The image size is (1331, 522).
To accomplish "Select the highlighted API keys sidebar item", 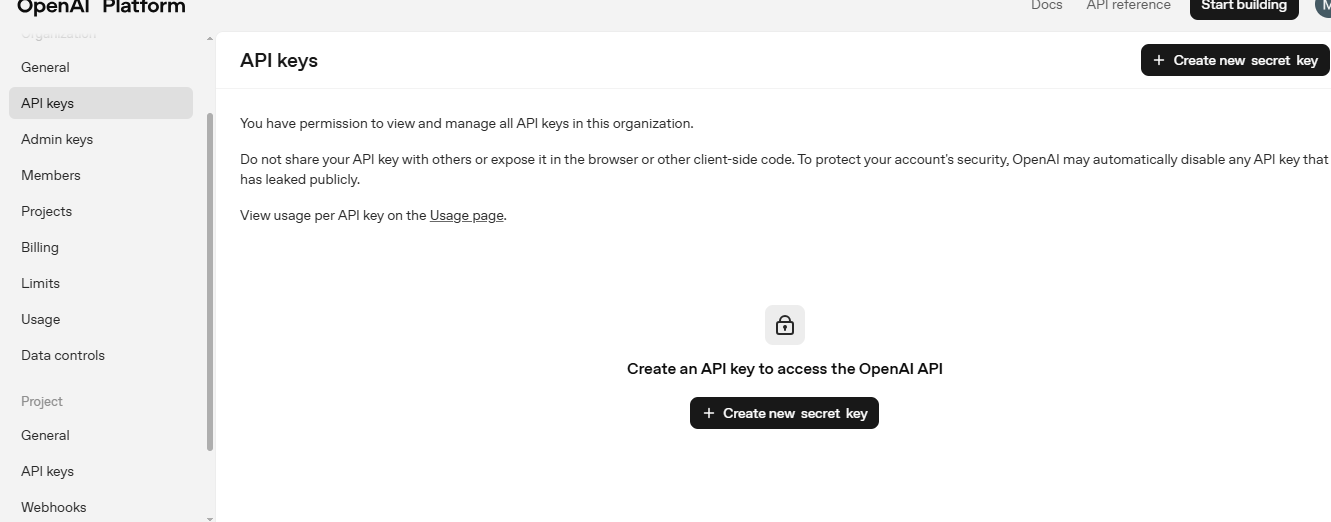I will tap(100, 103).
